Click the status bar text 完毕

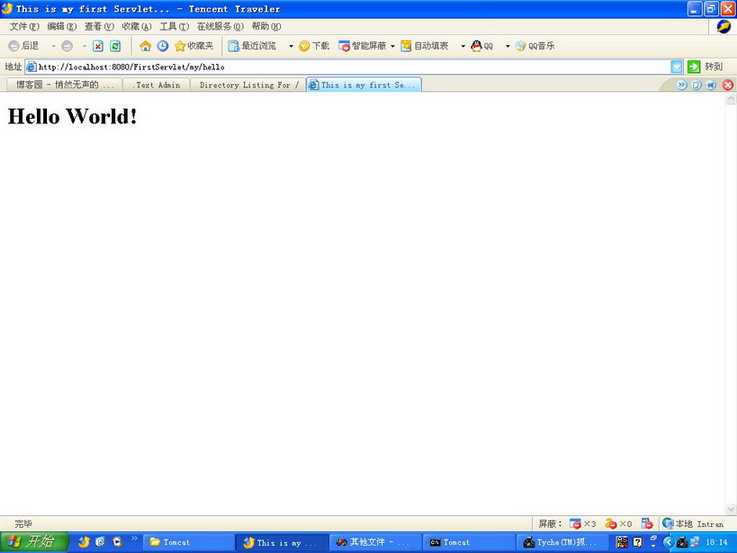[24, 523]
